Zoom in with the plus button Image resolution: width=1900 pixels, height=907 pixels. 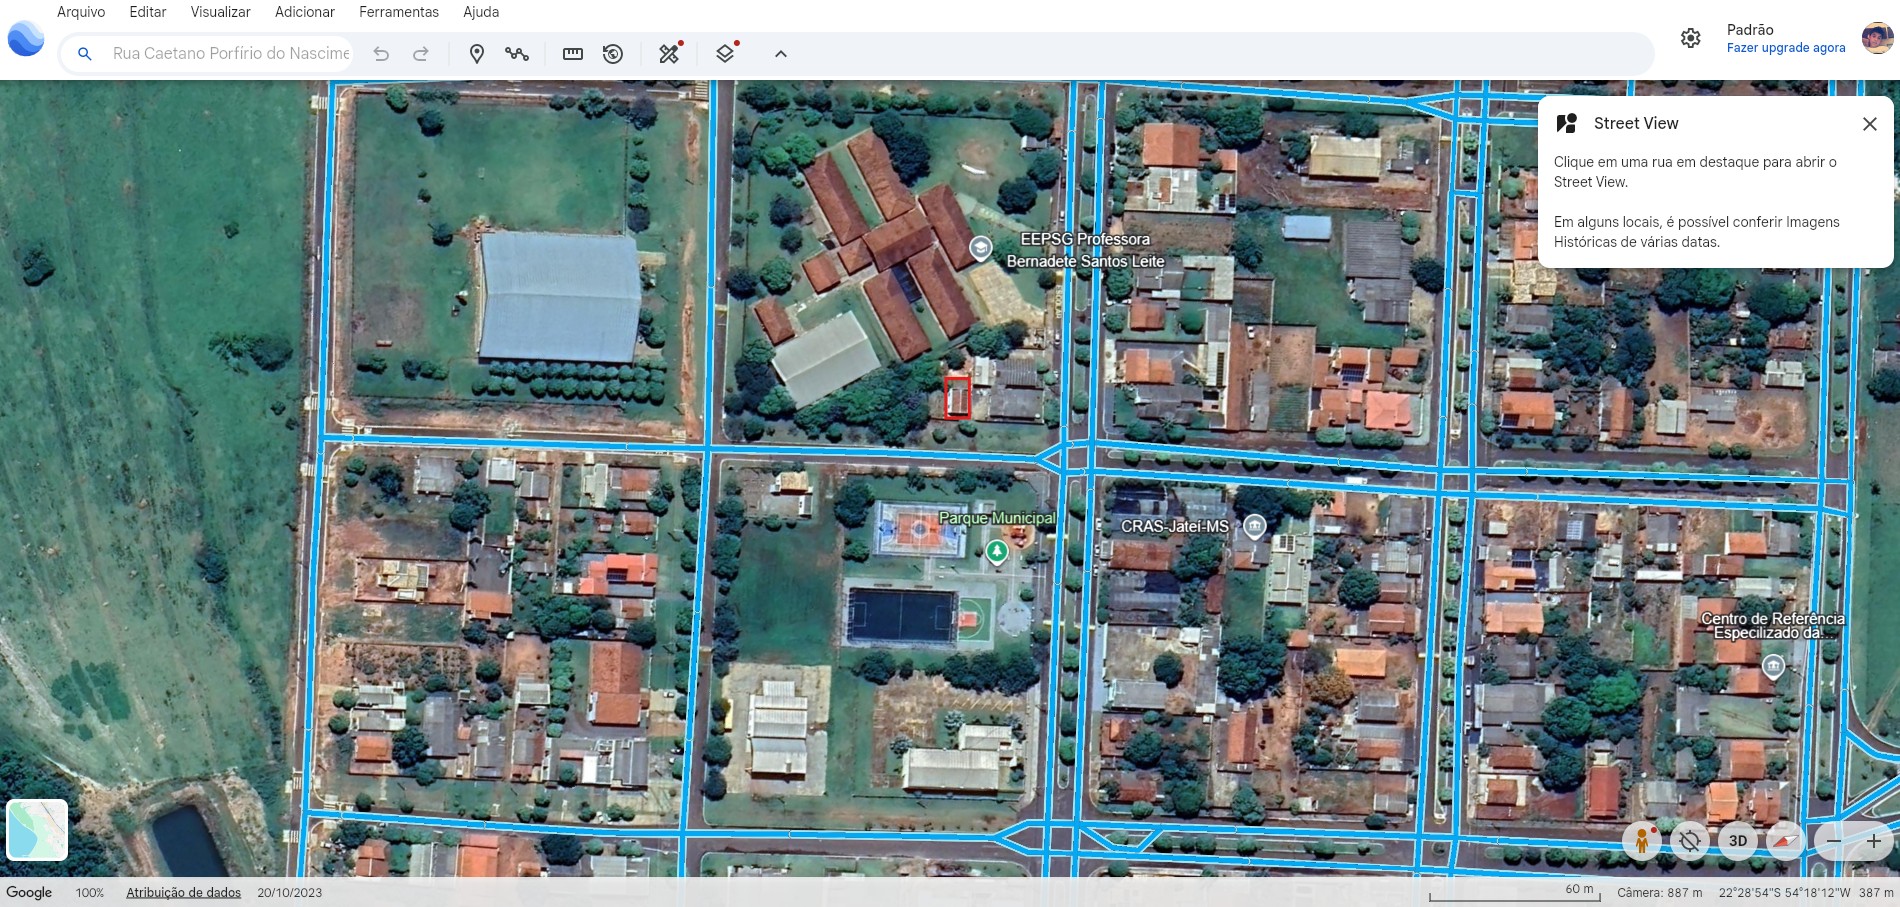(x=1873, y=841)
